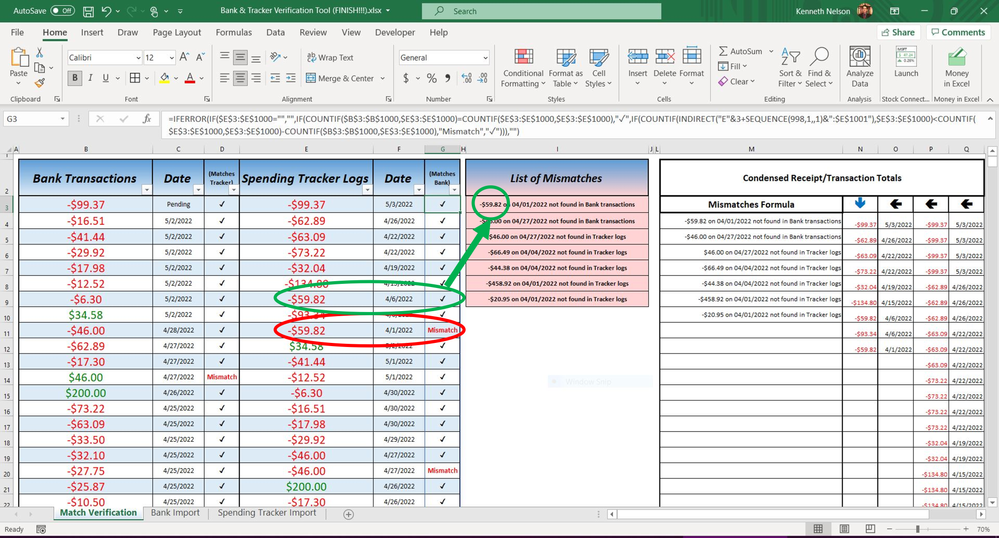
Task: Toggle middle vertical alignment
Action: (240, 58)
